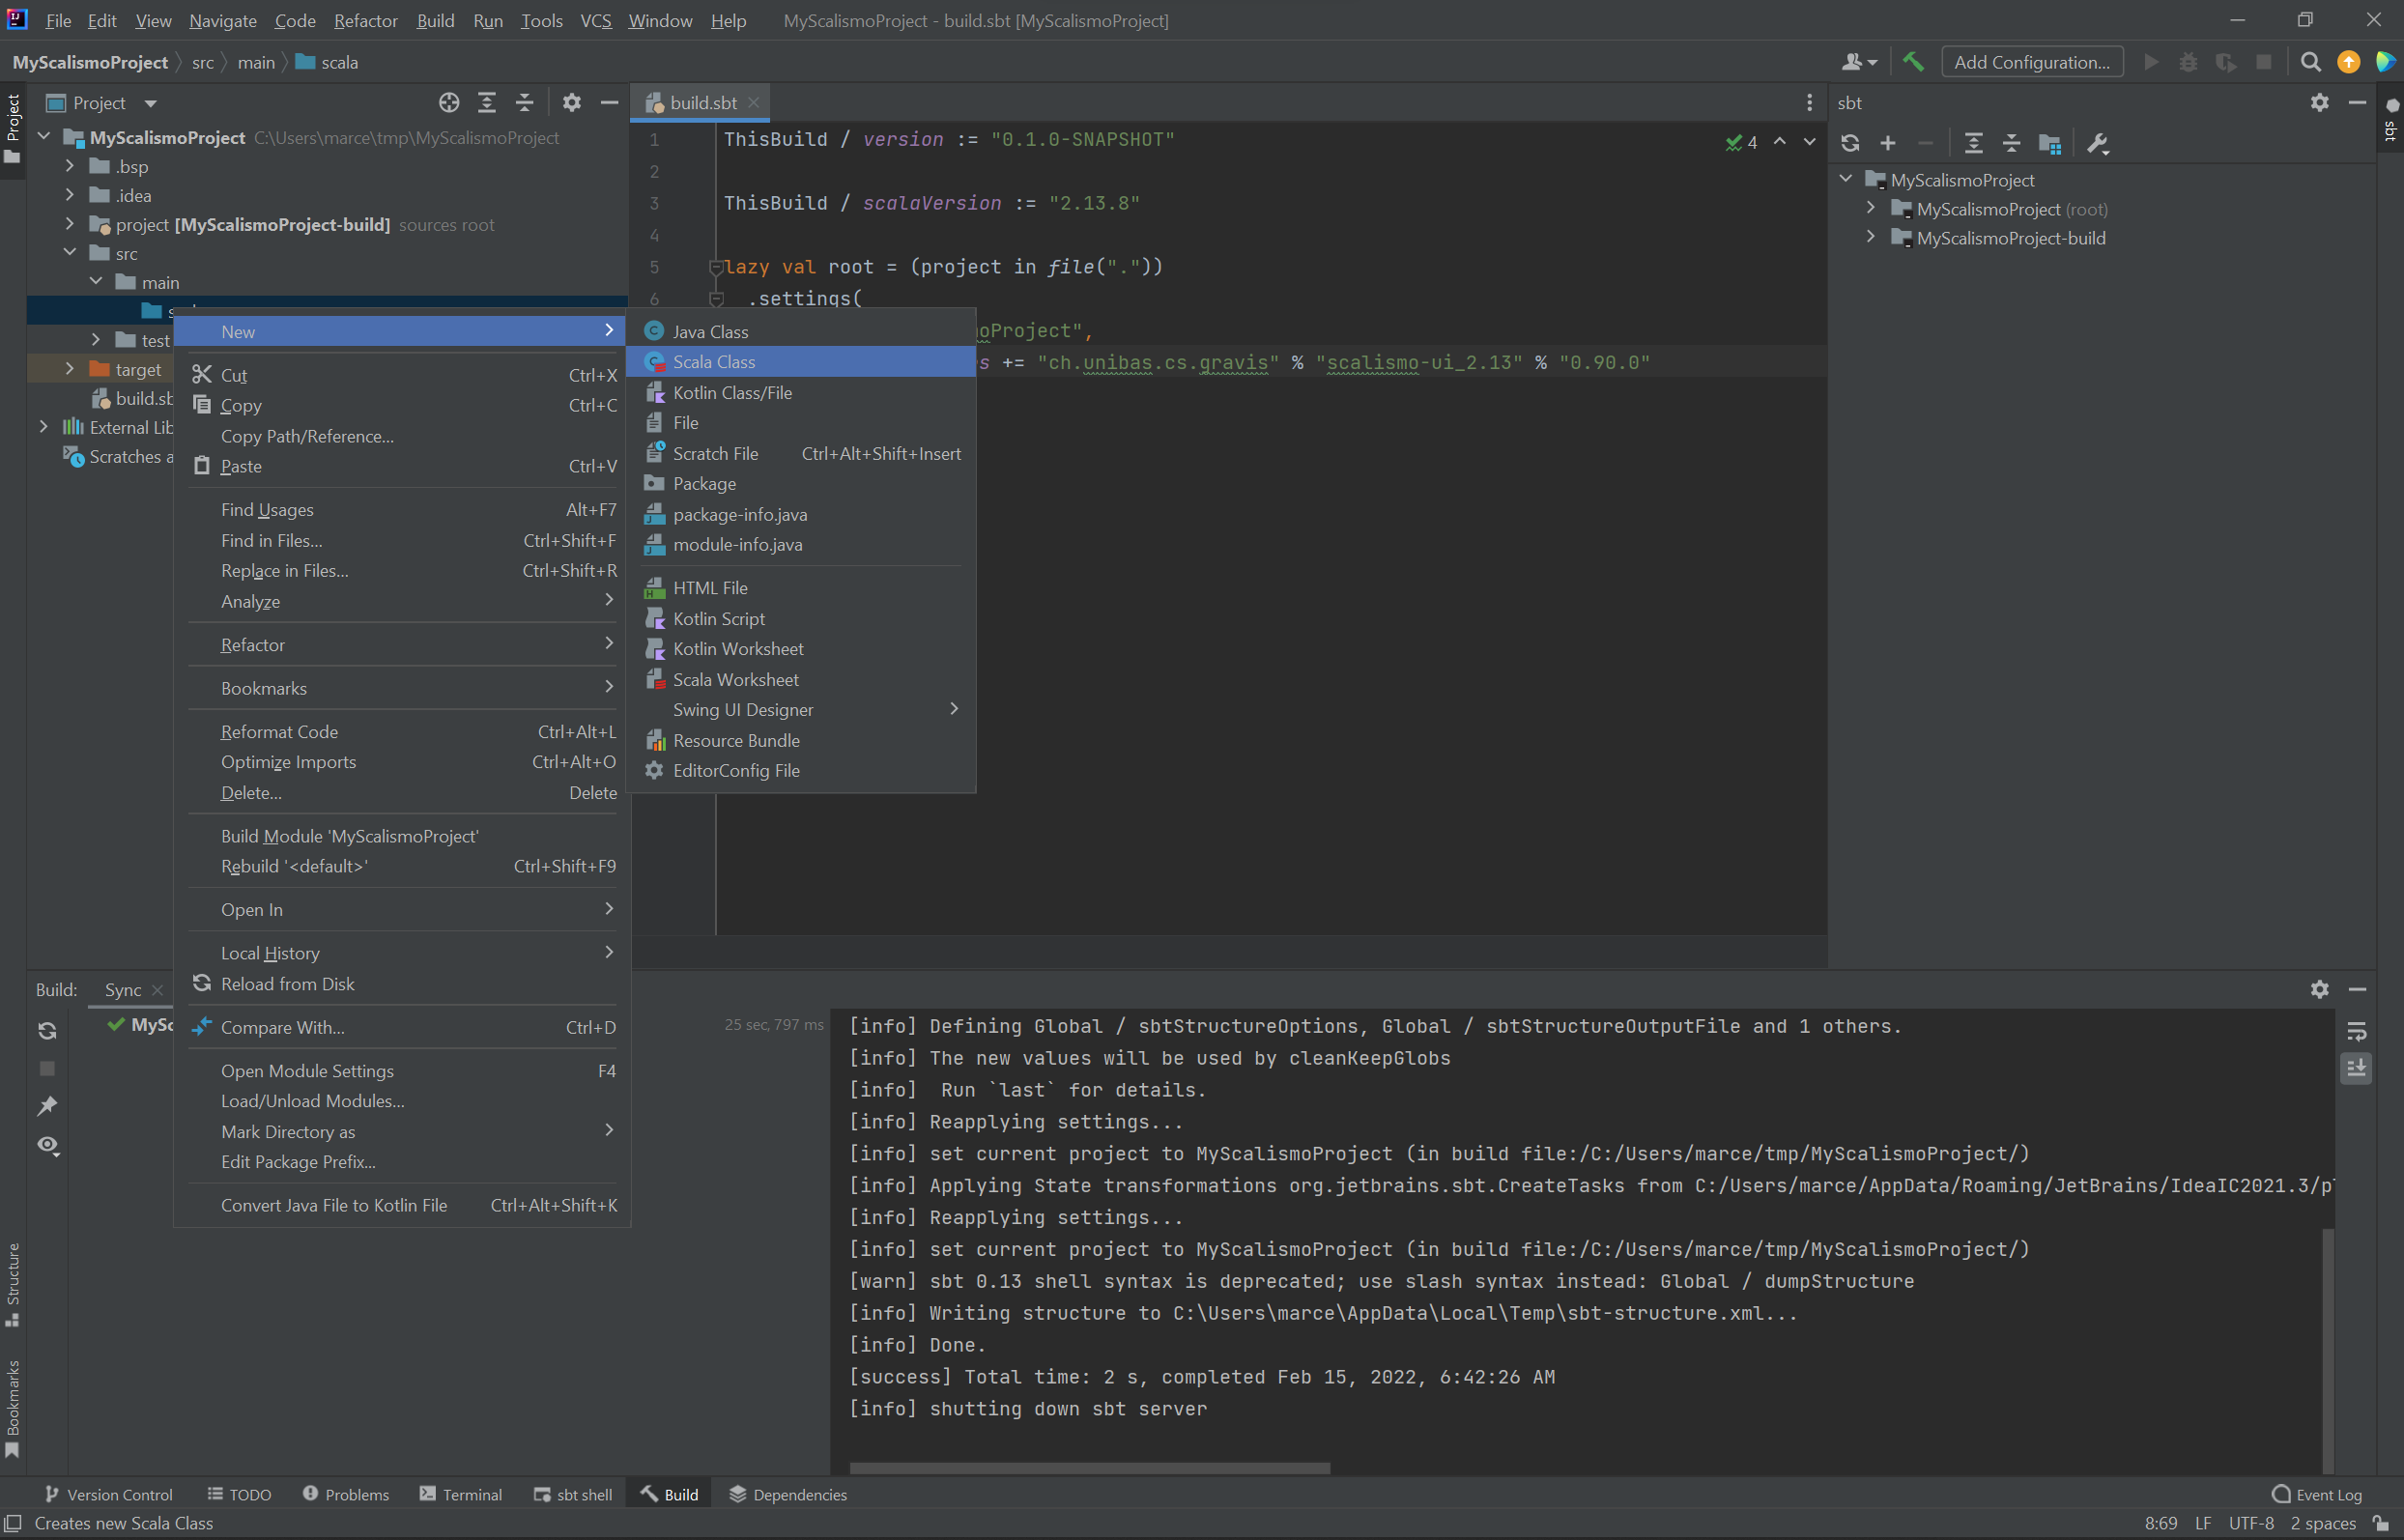
Task: Click the 8:69 caret position indicator
Action: [x=2160, y=1523]
